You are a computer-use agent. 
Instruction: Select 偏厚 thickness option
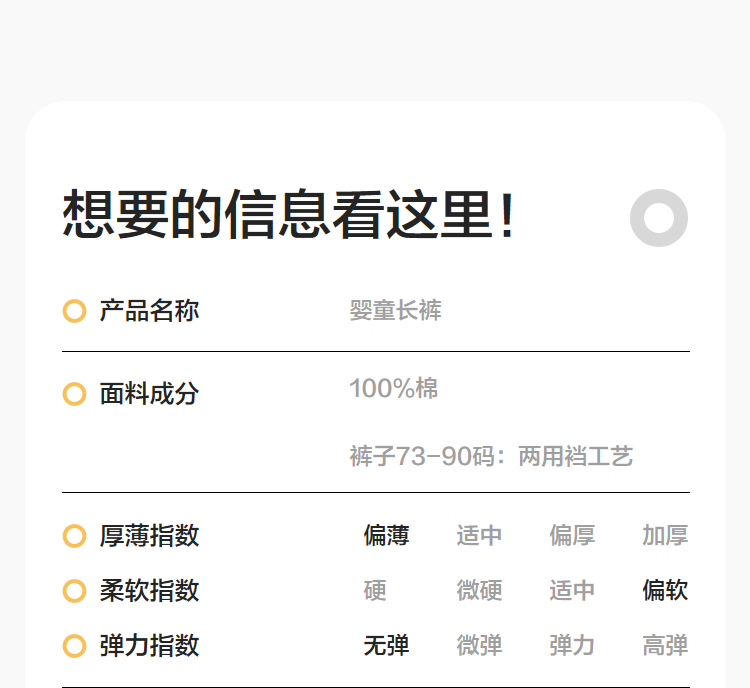(x=572, y=536)
